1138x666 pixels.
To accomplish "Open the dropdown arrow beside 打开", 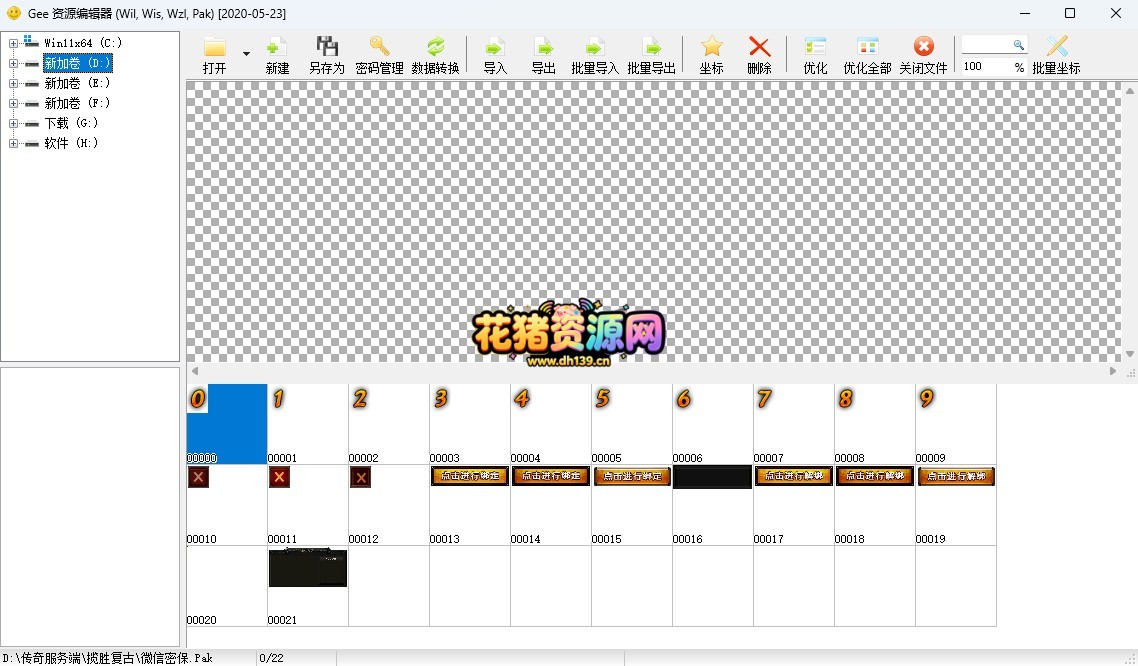I will 246,54.
